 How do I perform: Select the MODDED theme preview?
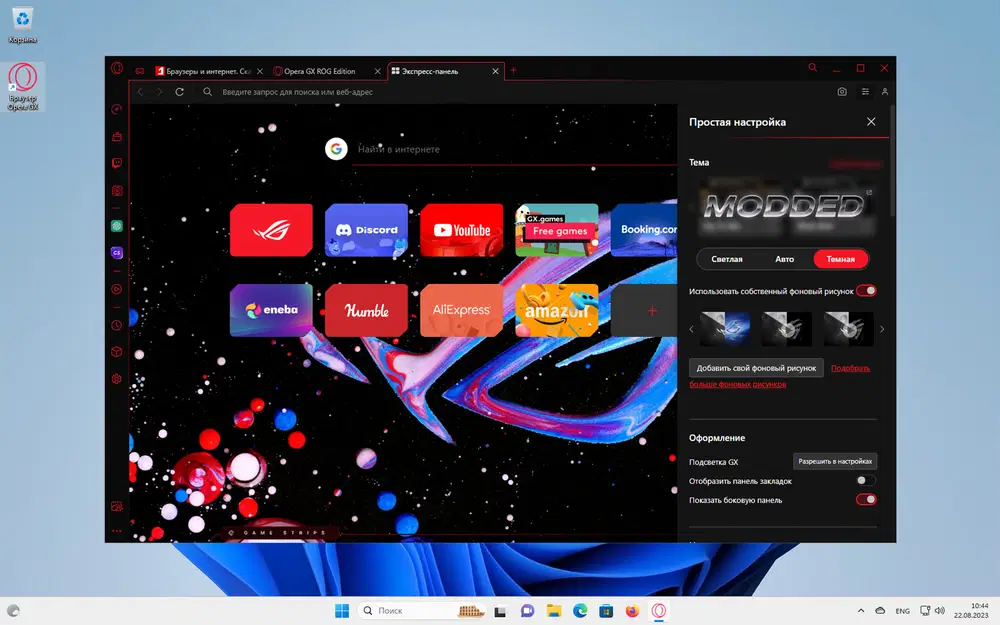pos(784,207)
